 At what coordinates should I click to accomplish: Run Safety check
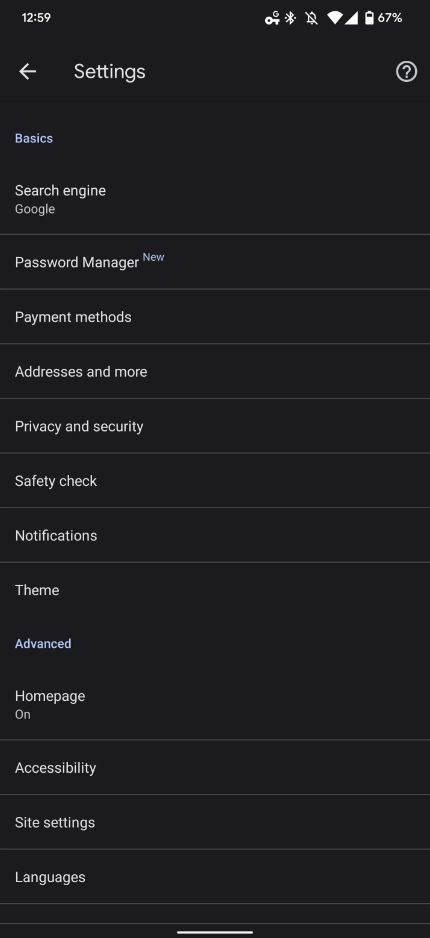pyautogui.click(x=215, y=480)
